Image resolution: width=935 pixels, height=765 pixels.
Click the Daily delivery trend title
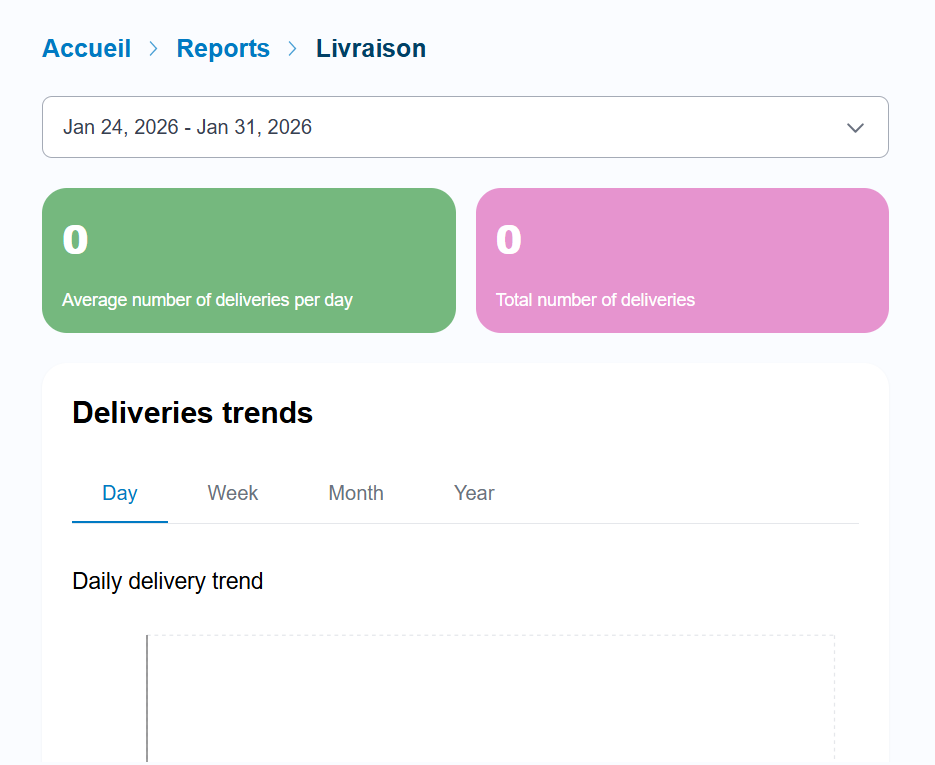point(168,581)
